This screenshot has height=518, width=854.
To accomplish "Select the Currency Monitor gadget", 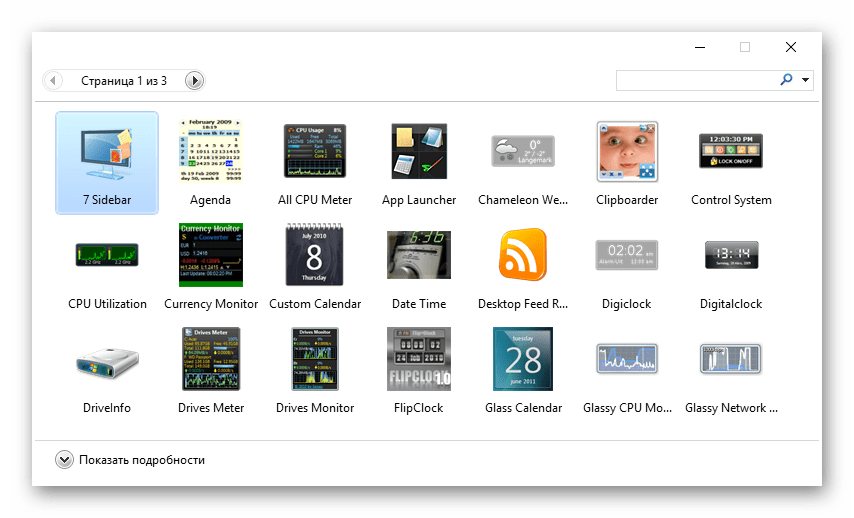I will click(x=210, y=256).
